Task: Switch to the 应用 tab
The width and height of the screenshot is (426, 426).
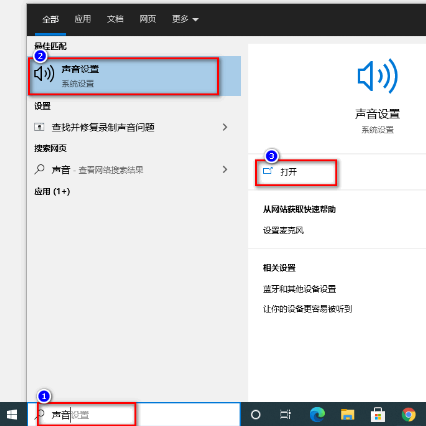Action: click(83, 19)
